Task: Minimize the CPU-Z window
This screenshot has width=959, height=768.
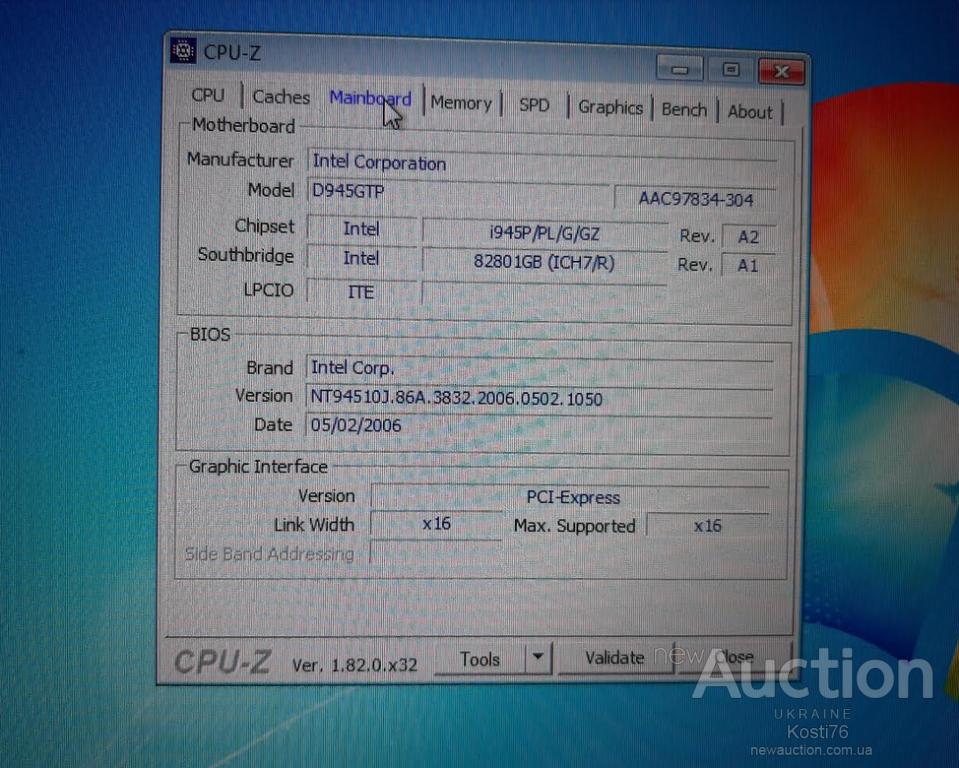Action: point(679,69)
